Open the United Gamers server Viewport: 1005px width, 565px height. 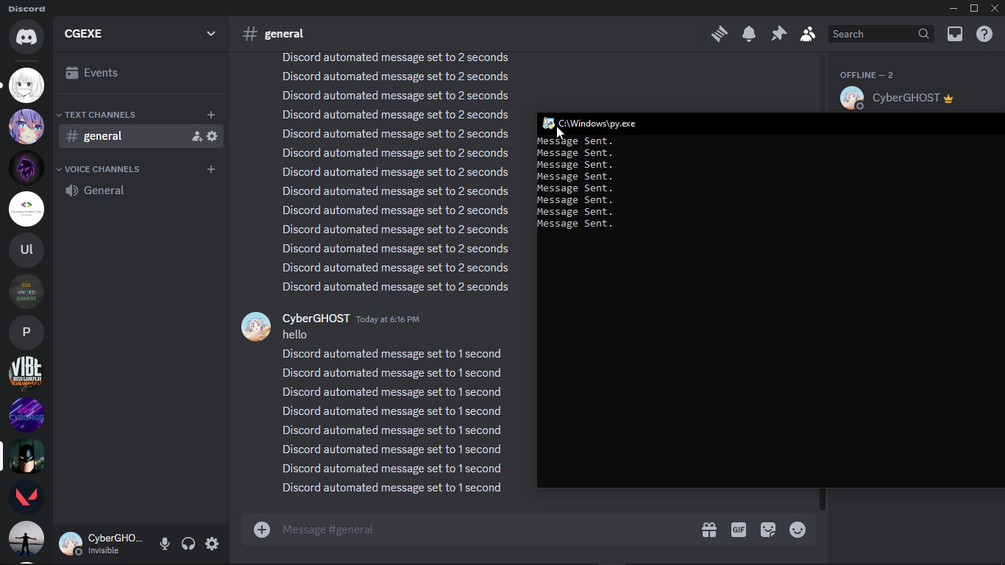26,291
